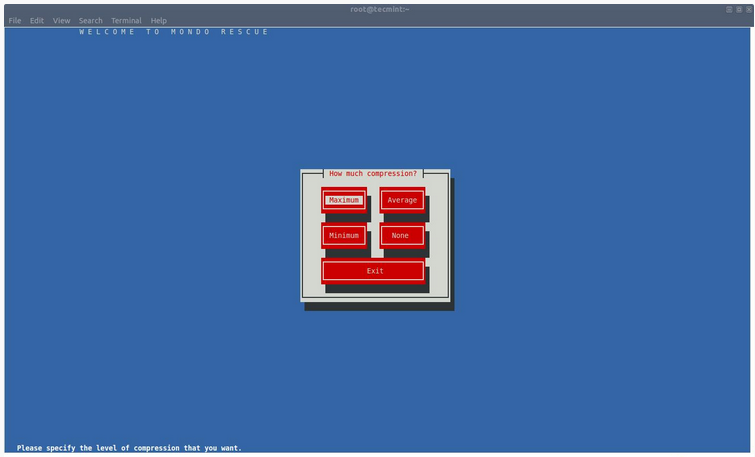This screenshot has width=755, height=457.
Task: Pick the Minimum compression option
Action: coord(343,236)
